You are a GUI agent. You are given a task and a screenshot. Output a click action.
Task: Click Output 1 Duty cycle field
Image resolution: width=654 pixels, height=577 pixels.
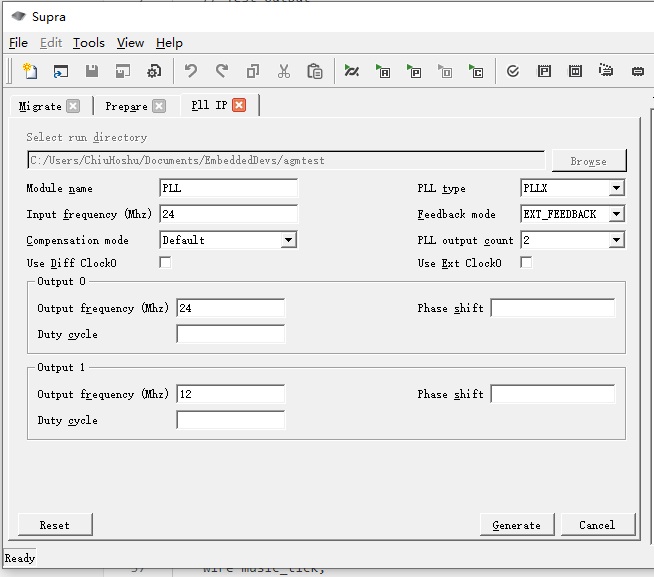(231, 420)
